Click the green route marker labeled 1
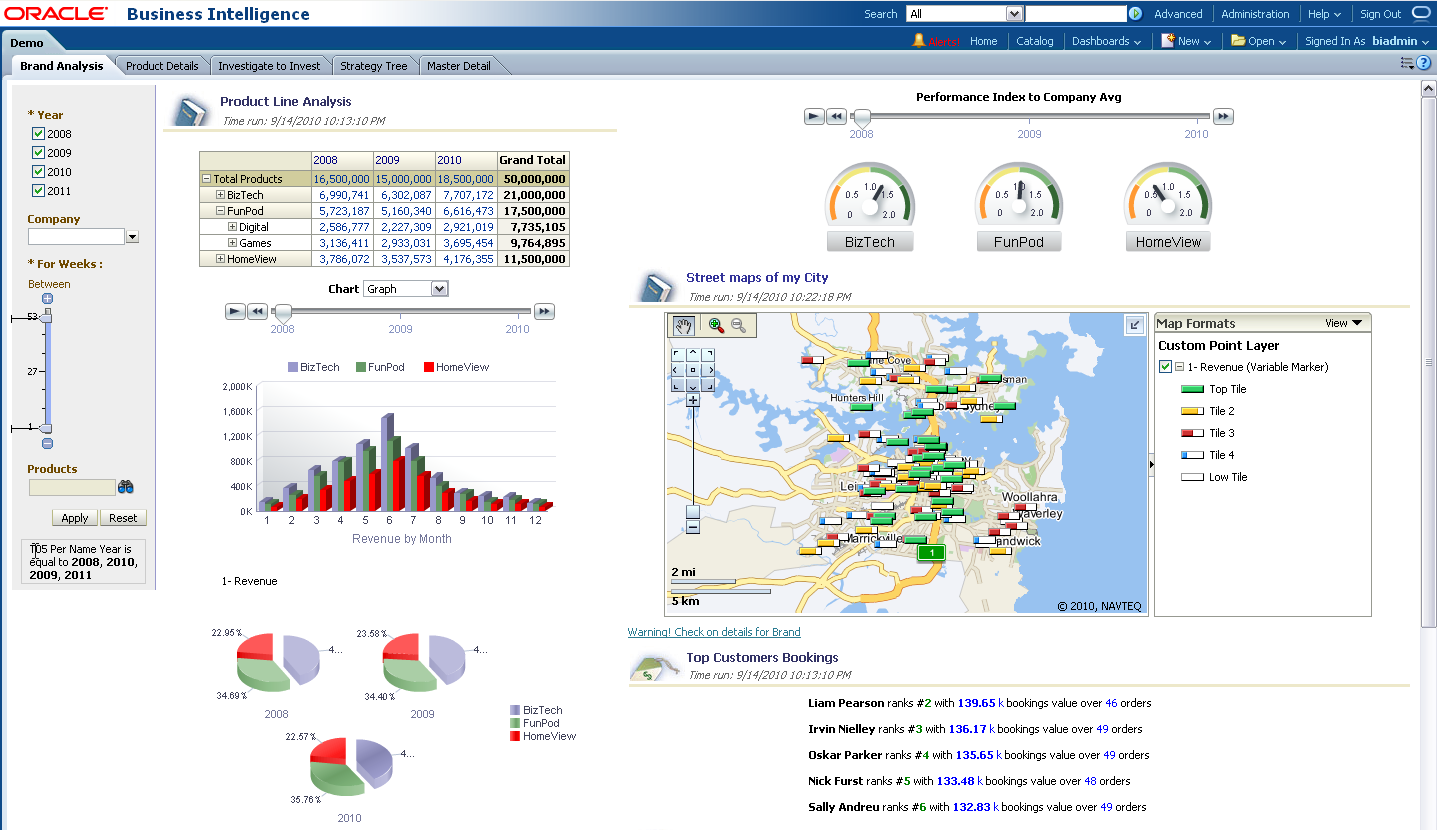The image size is (1437, 830). tap(932, 552)
